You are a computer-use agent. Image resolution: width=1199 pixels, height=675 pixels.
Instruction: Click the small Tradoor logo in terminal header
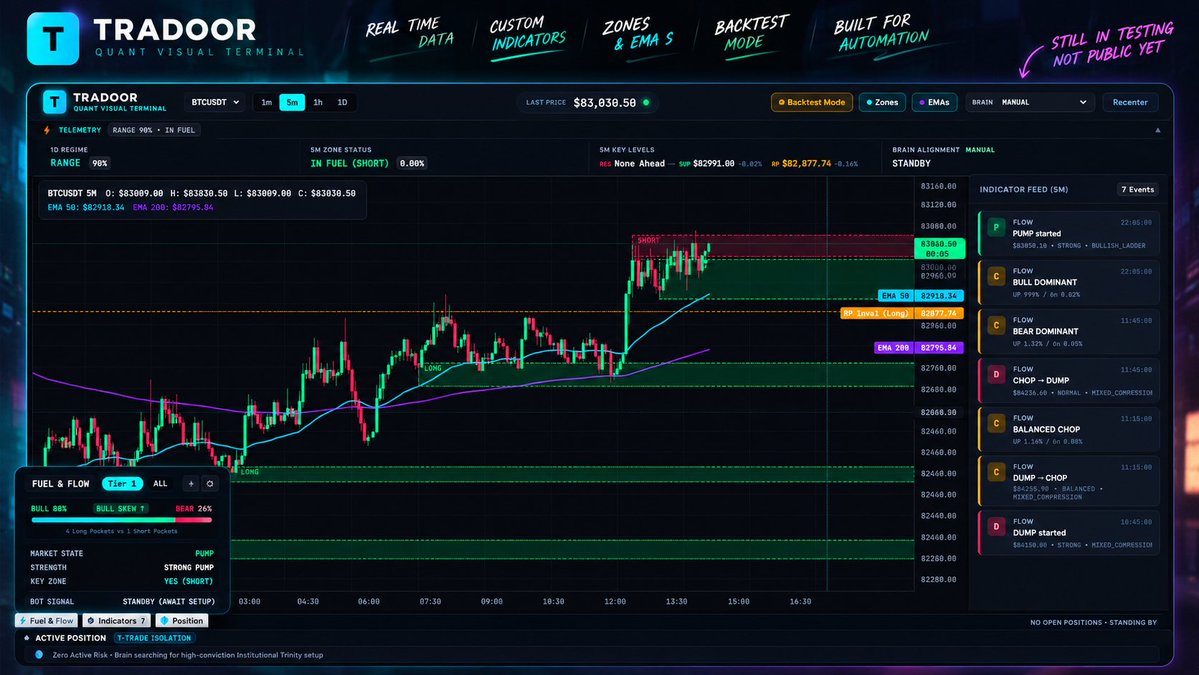pyautogui.click(x=54, y=102)
